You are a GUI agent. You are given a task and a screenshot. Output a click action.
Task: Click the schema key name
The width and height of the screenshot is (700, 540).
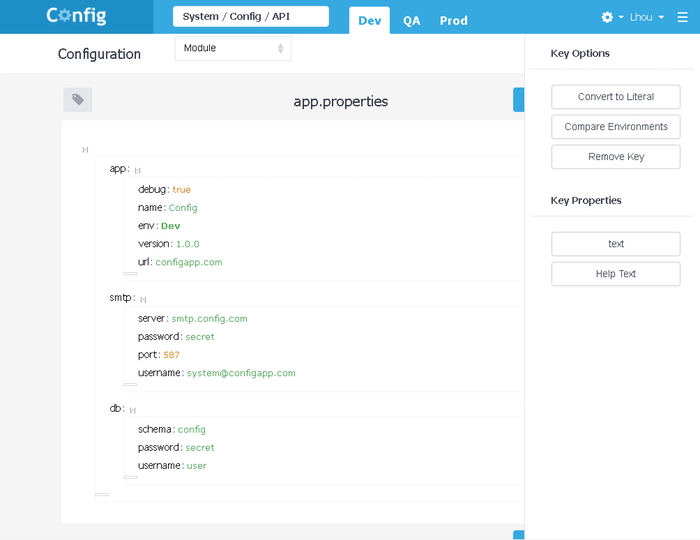[x=154, y=429]
